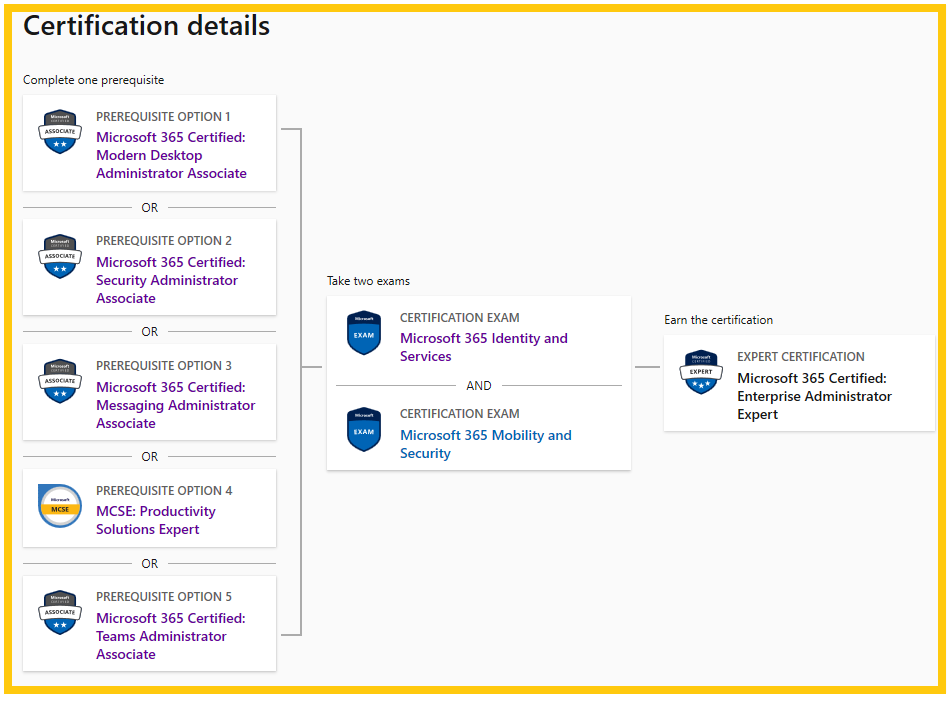The width and height of the screenshot is (951, 701).
Task: Click the 'PREREQUISITE OPTION 3' label
Action: point(164,366)
